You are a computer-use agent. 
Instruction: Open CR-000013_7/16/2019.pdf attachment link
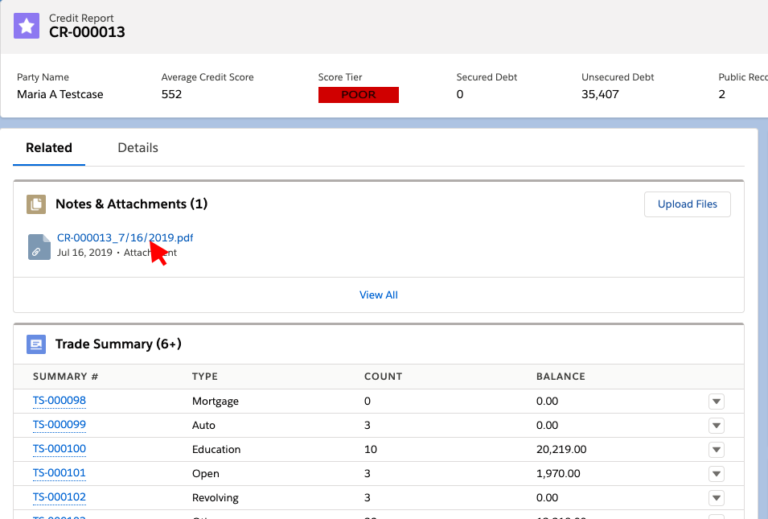pos(125,238)
